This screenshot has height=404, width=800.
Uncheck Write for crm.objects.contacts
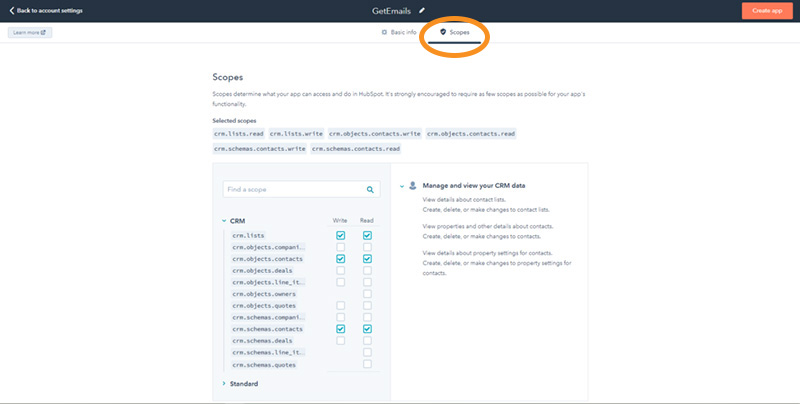[340, 259]
